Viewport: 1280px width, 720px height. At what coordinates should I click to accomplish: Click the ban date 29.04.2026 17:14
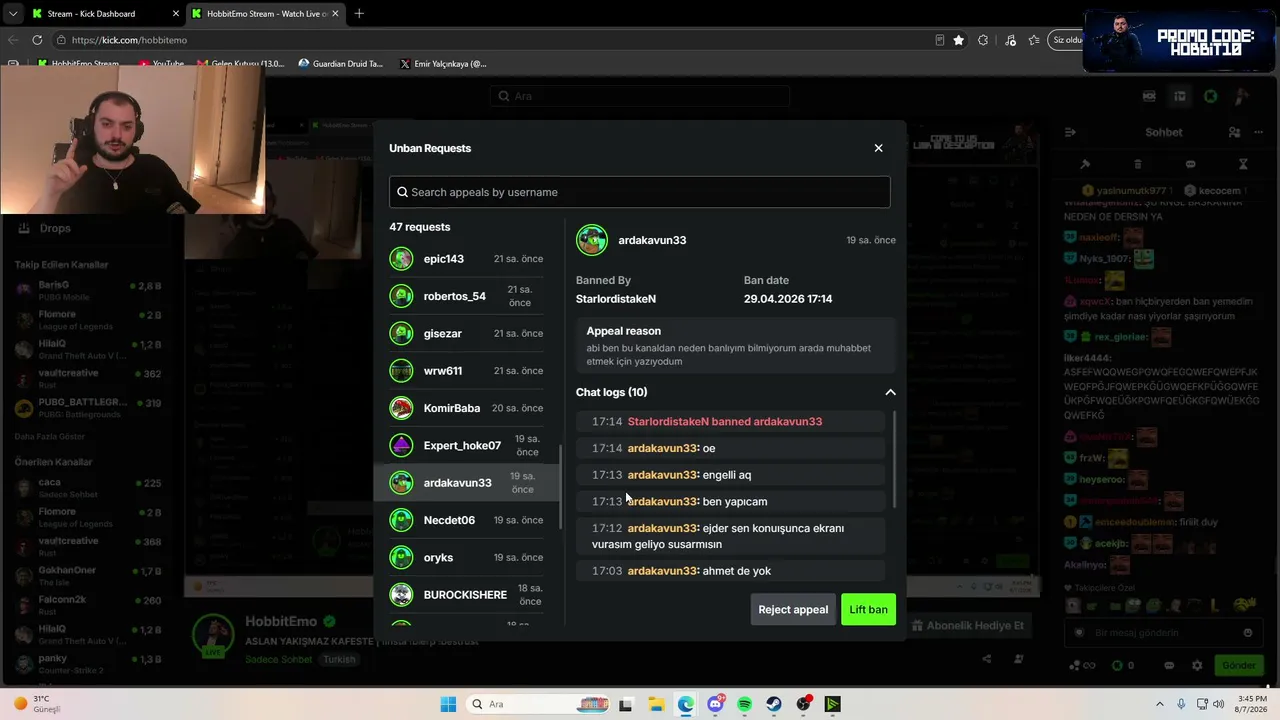pyautogui.click(x=788, y=299)
